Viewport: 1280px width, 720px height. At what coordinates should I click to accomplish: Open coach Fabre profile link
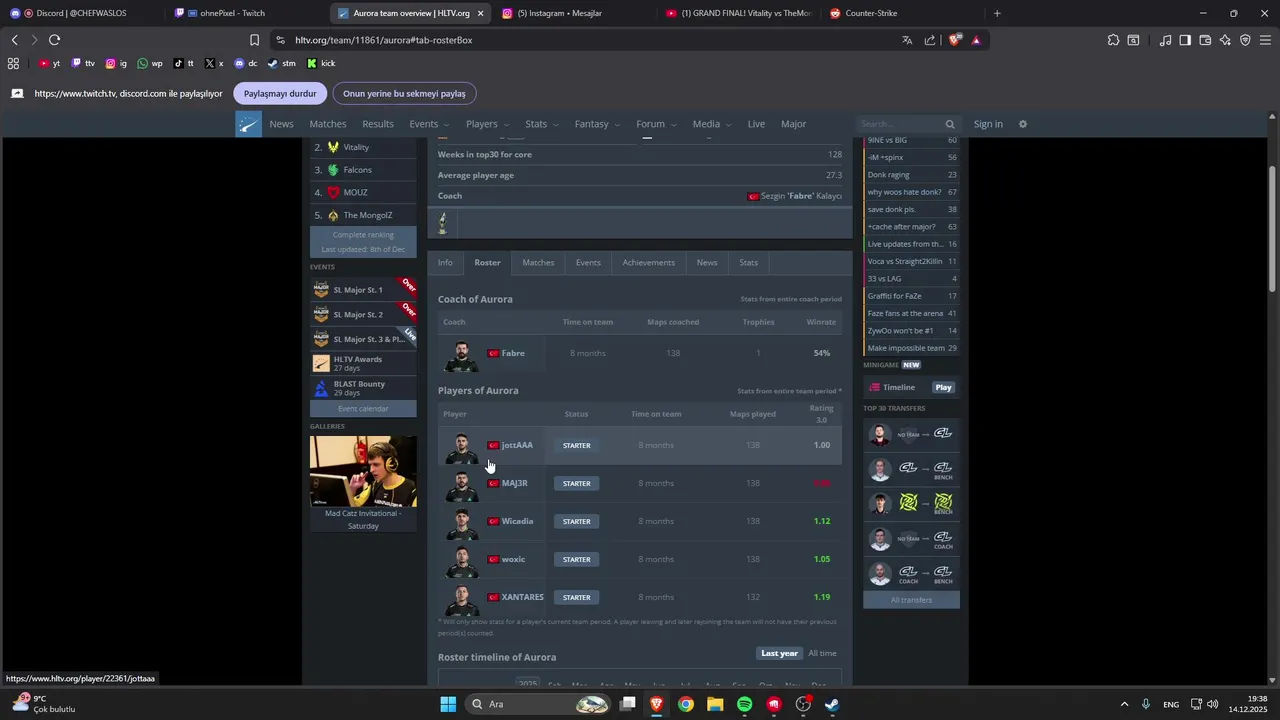tap(513, 353)
